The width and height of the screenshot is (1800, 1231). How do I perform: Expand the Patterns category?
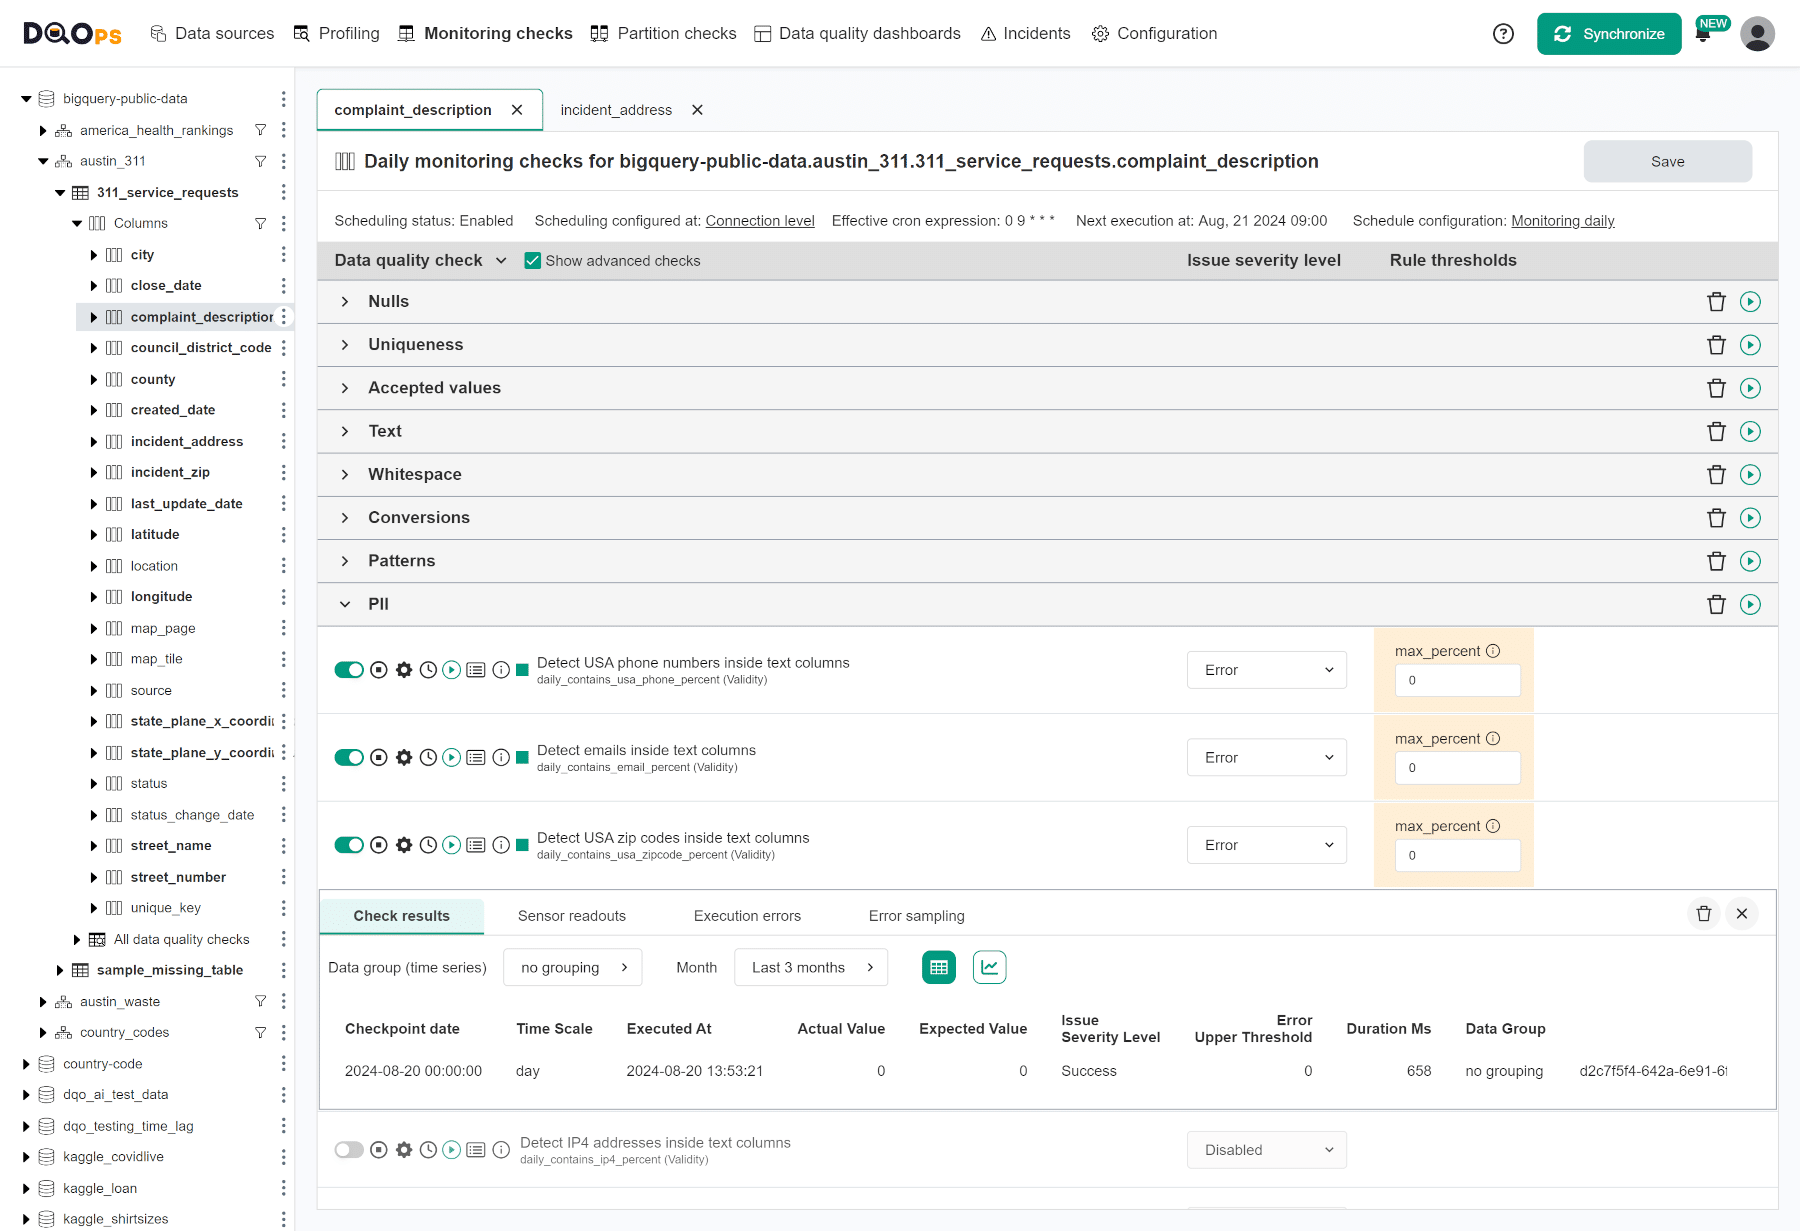pos(345,561)
